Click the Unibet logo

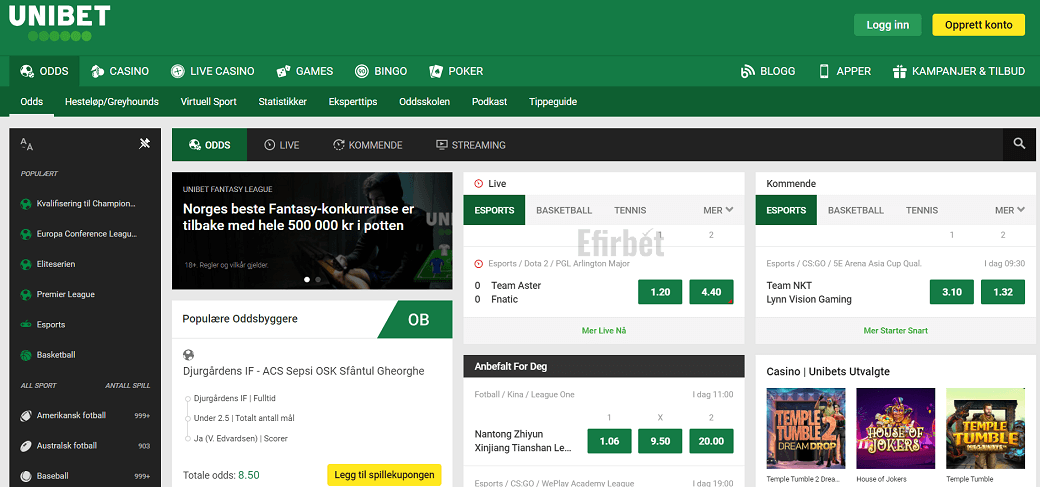(60, 23)
